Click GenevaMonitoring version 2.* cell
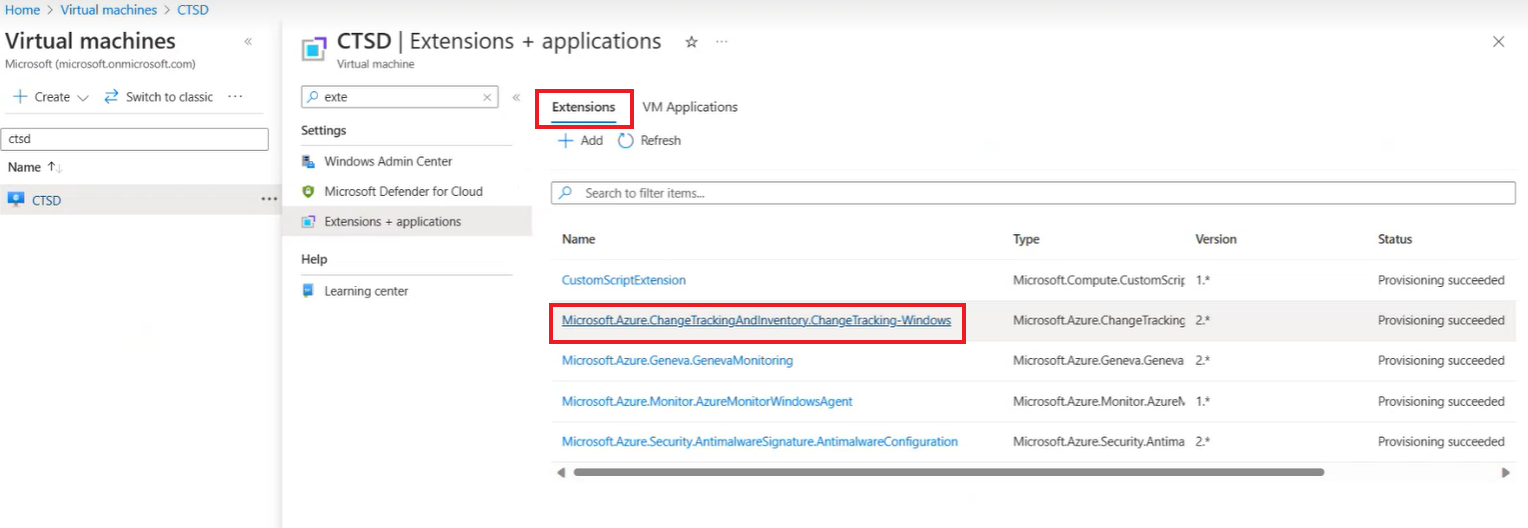Screen dimensions: 1528x528 [1203, 360]
